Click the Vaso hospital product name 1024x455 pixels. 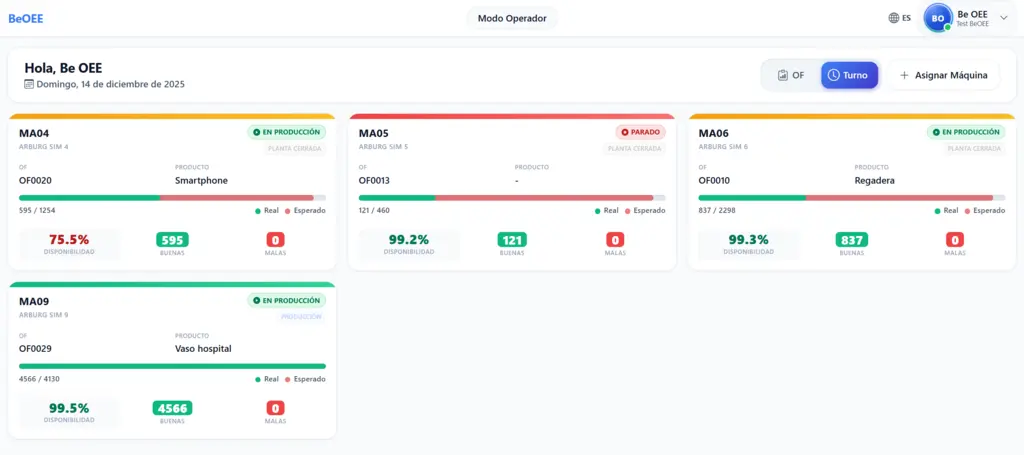click(203, 349)
